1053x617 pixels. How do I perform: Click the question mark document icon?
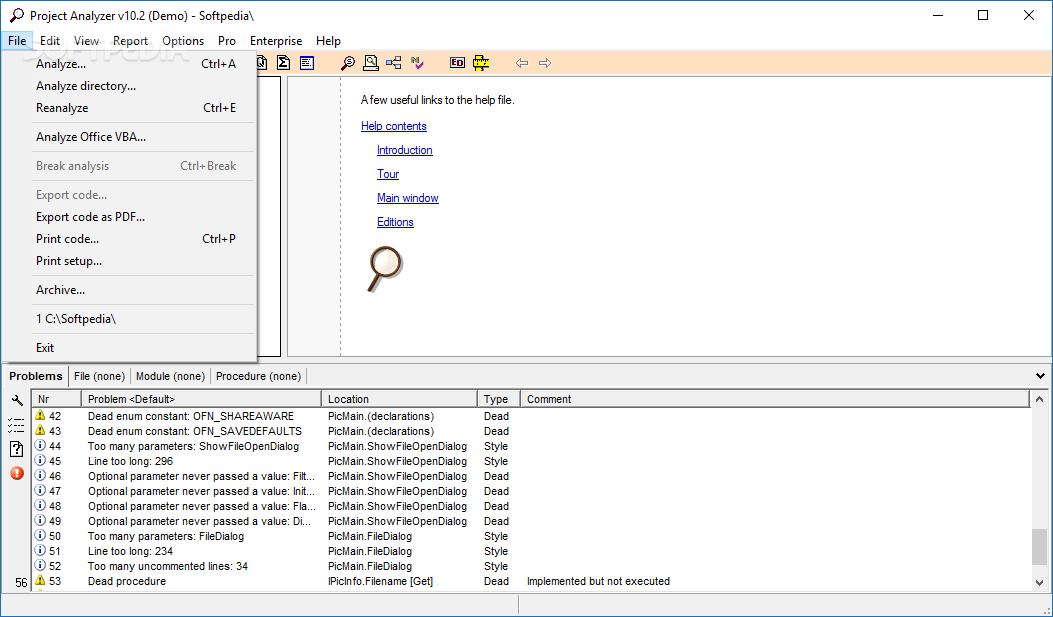tap(17, 449)
